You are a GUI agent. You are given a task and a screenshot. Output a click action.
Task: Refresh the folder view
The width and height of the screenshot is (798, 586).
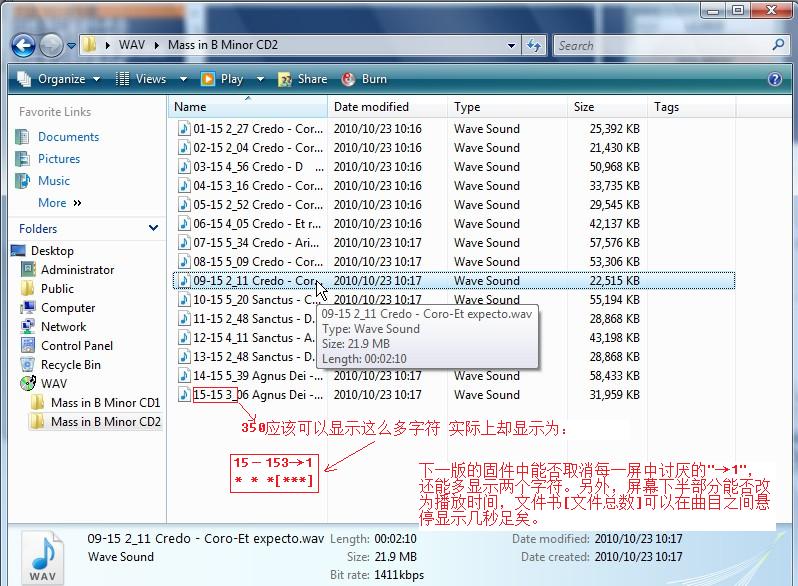click(533, 45)
